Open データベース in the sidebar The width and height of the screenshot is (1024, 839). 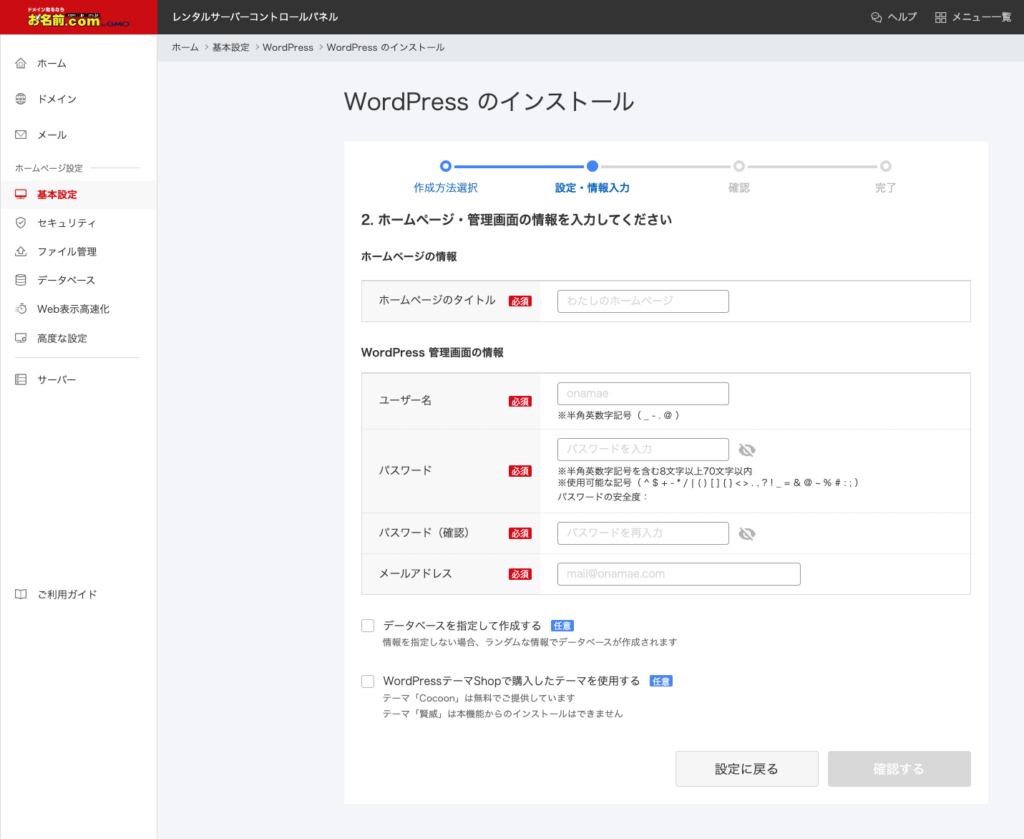coord(66,280)
